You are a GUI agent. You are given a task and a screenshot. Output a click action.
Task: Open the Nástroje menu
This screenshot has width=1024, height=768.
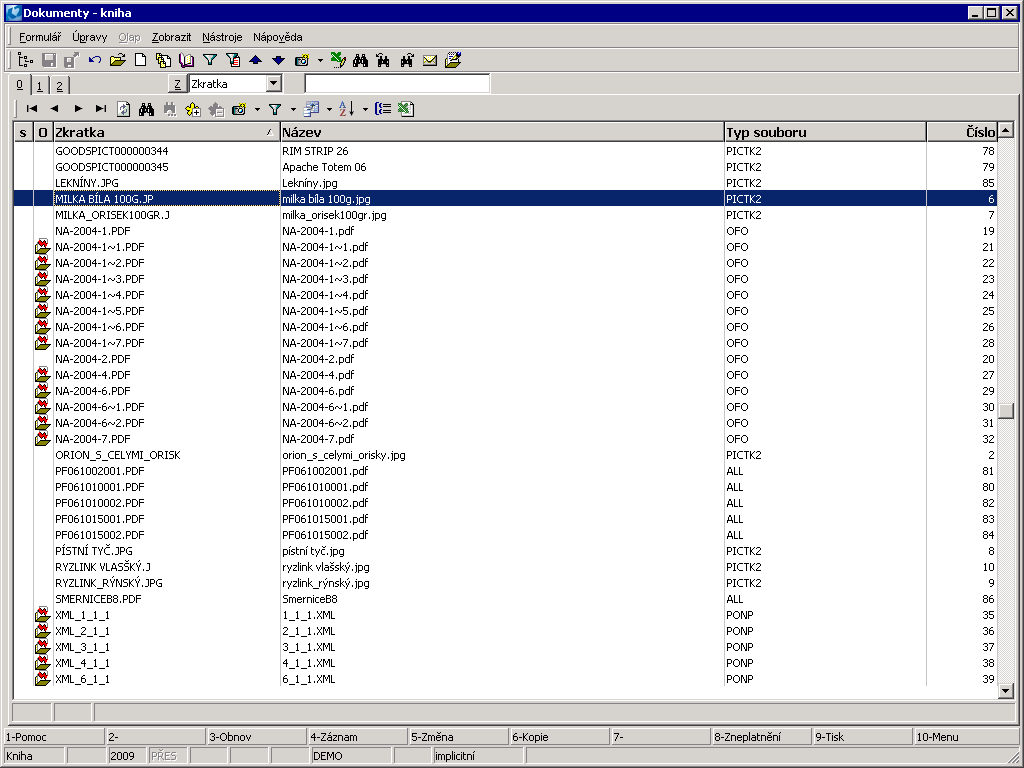click(222, 37)
